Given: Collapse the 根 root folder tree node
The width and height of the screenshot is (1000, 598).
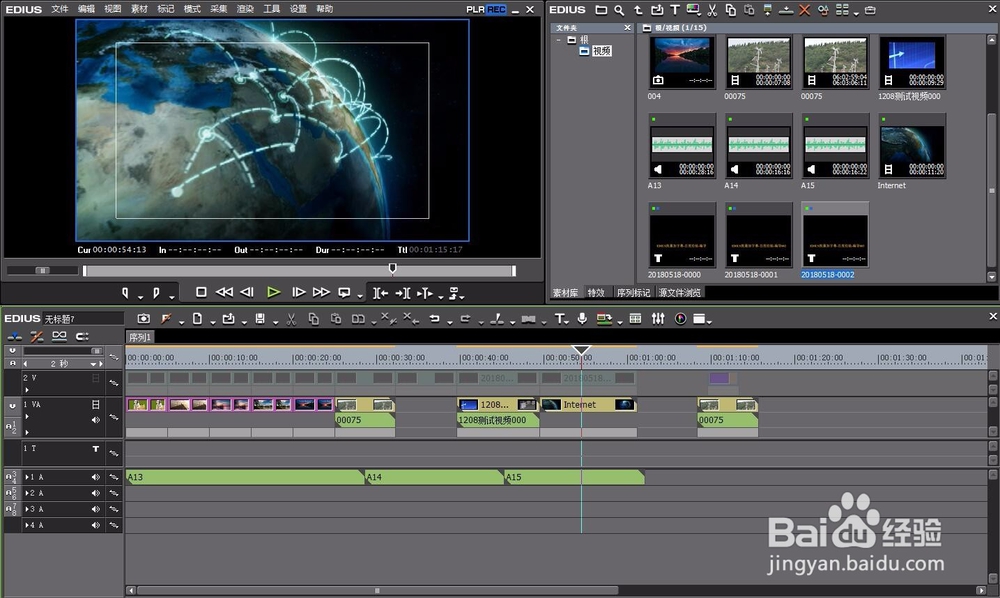Looking at the screenshot, I should click(559, 40).
